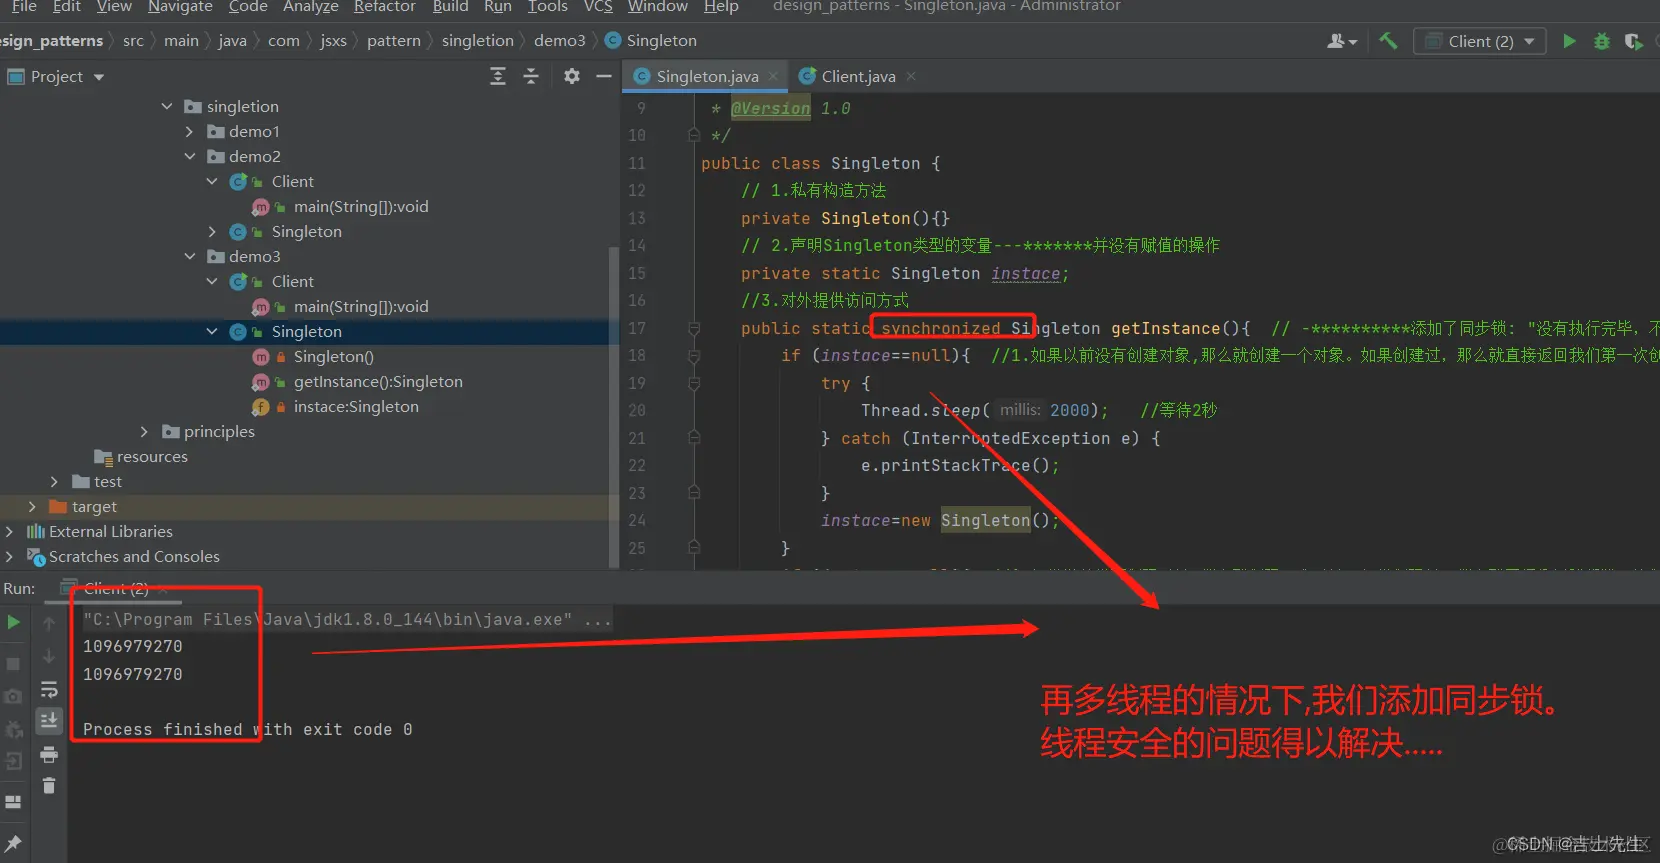Click the Up the Stack Trace arrow
This screenshot has height=863, width=1660.
pyautogui.click(x=49, y=623)
